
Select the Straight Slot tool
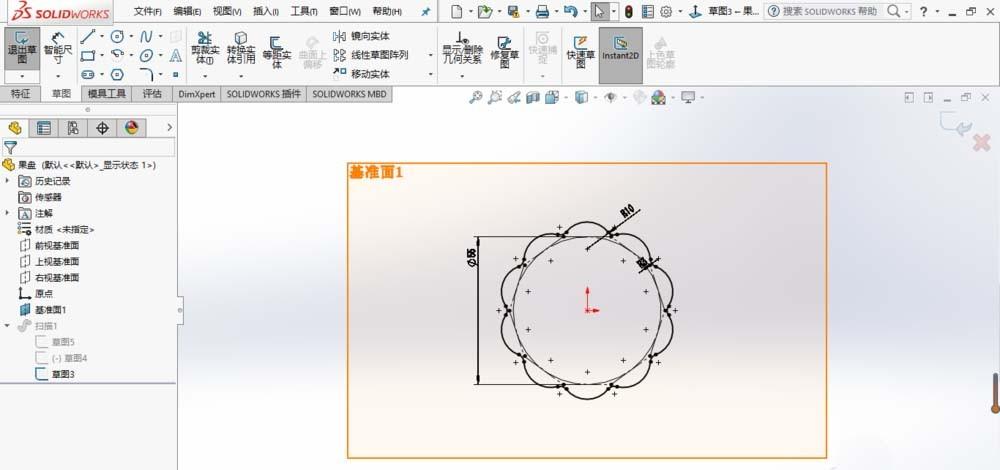88,75
